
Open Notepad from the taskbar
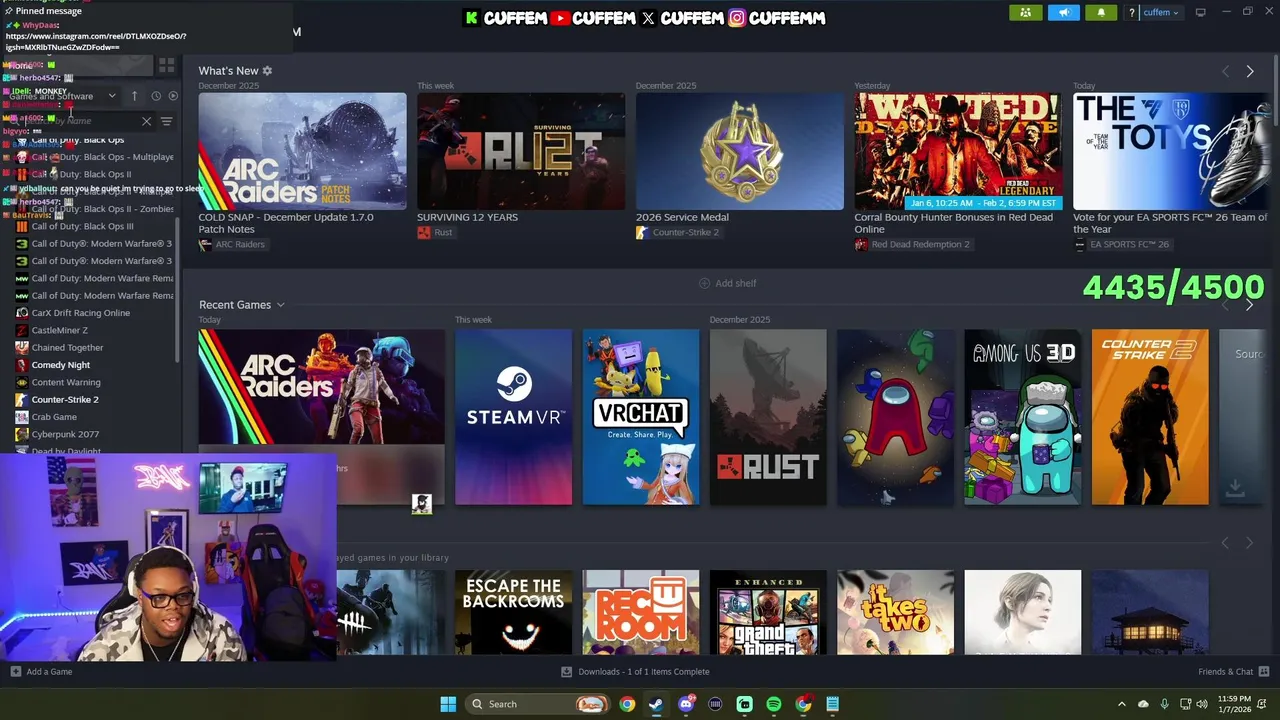click(833, 704)
